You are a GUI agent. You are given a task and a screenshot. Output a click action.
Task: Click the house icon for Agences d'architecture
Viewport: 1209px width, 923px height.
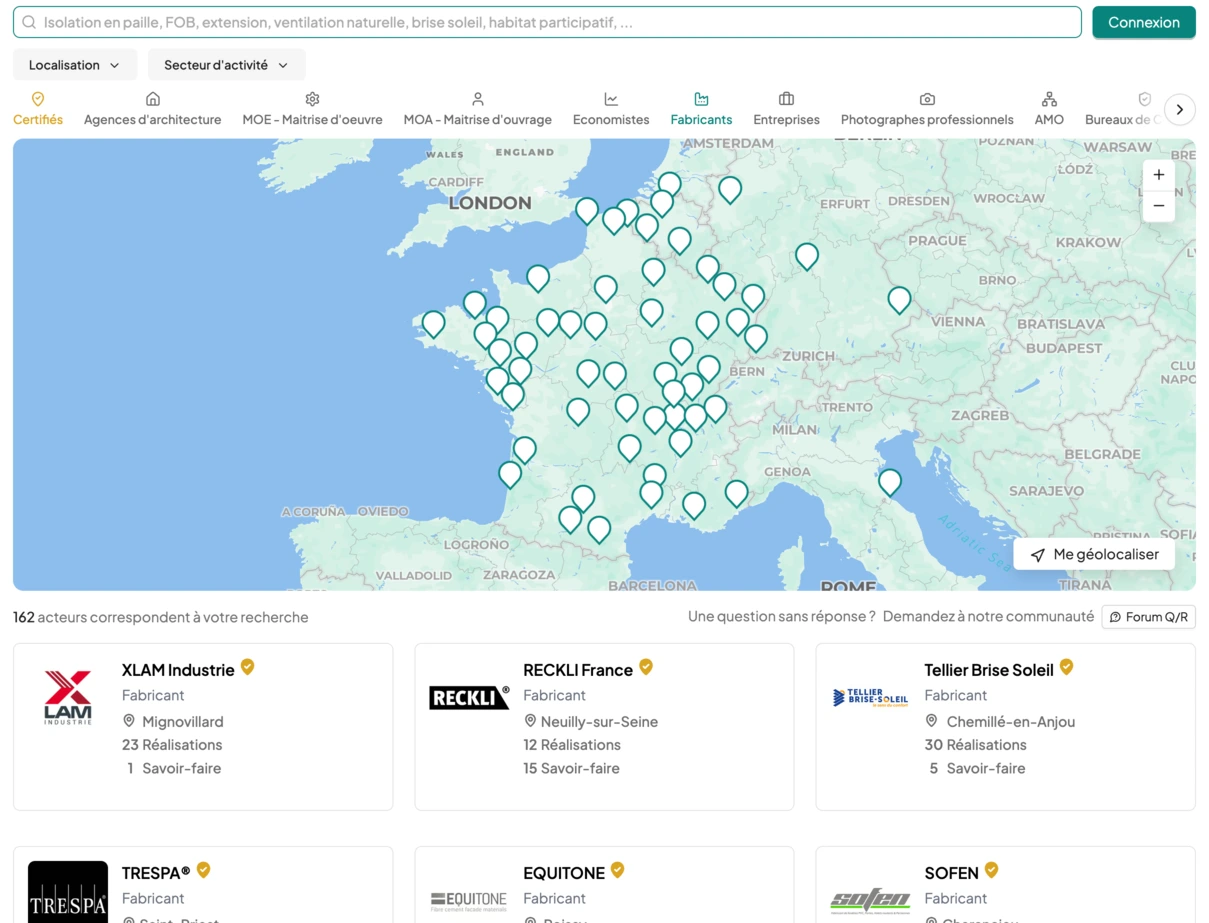(x=153, y=99)
